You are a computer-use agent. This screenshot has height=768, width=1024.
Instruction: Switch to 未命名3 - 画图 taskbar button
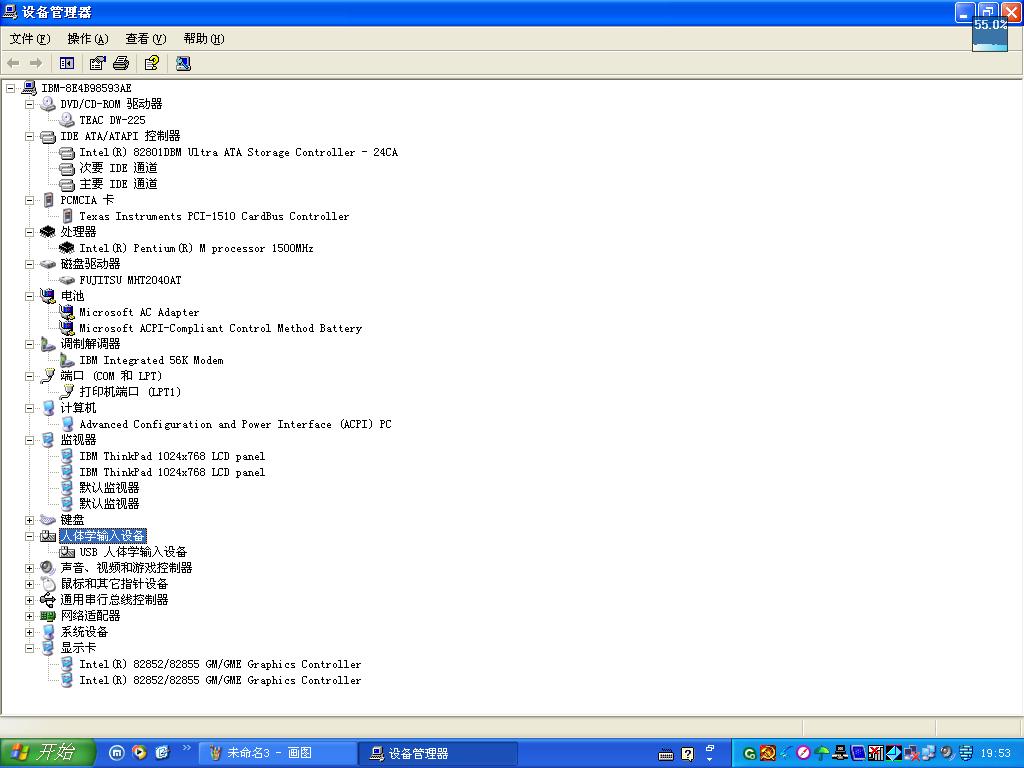pos(277,753)
